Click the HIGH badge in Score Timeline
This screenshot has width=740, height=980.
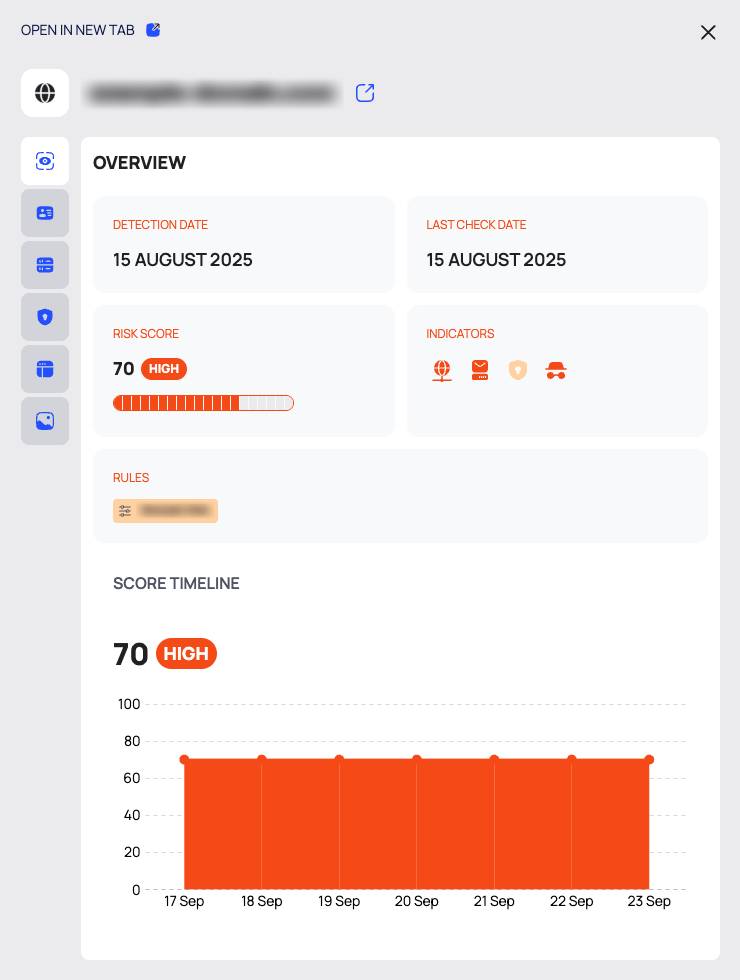pyautogui.click(x=186, y=654)
